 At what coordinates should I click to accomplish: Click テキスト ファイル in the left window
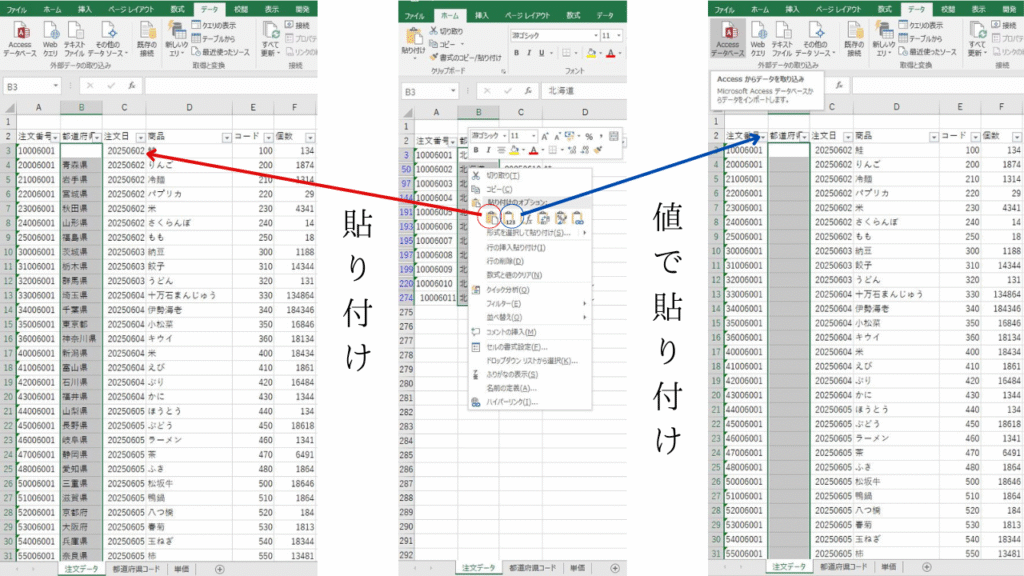coord(74,39)
